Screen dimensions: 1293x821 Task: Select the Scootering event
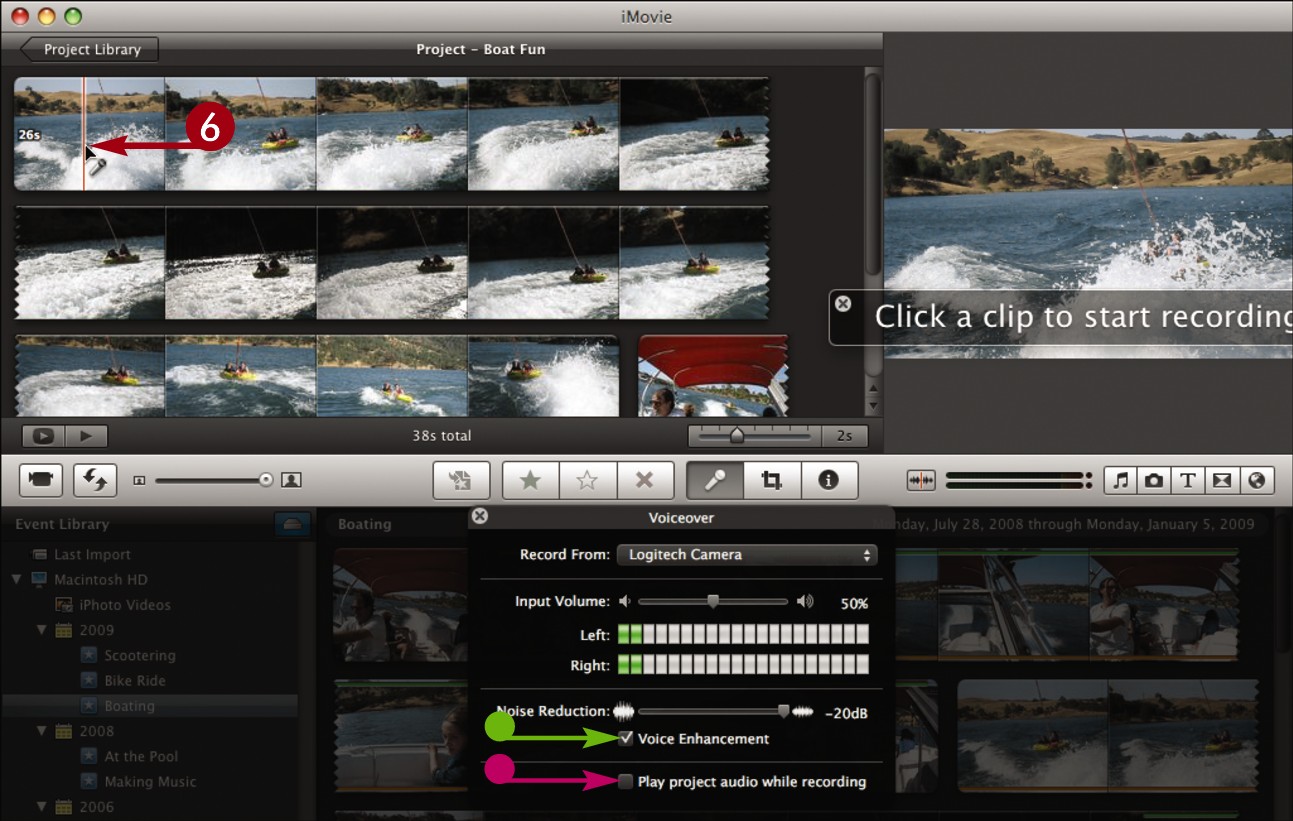point(140,655)
